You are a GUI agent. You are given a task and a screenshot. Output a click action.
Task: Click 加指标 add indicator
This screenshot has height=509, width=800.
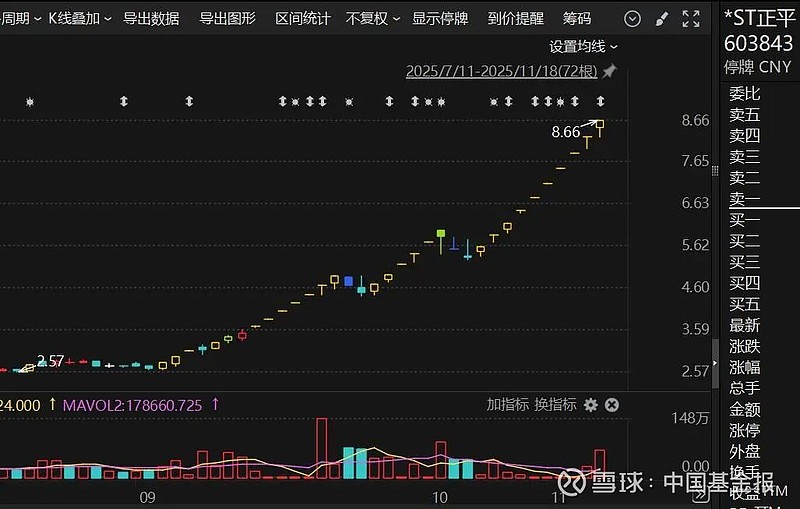[x=508, y=405]
